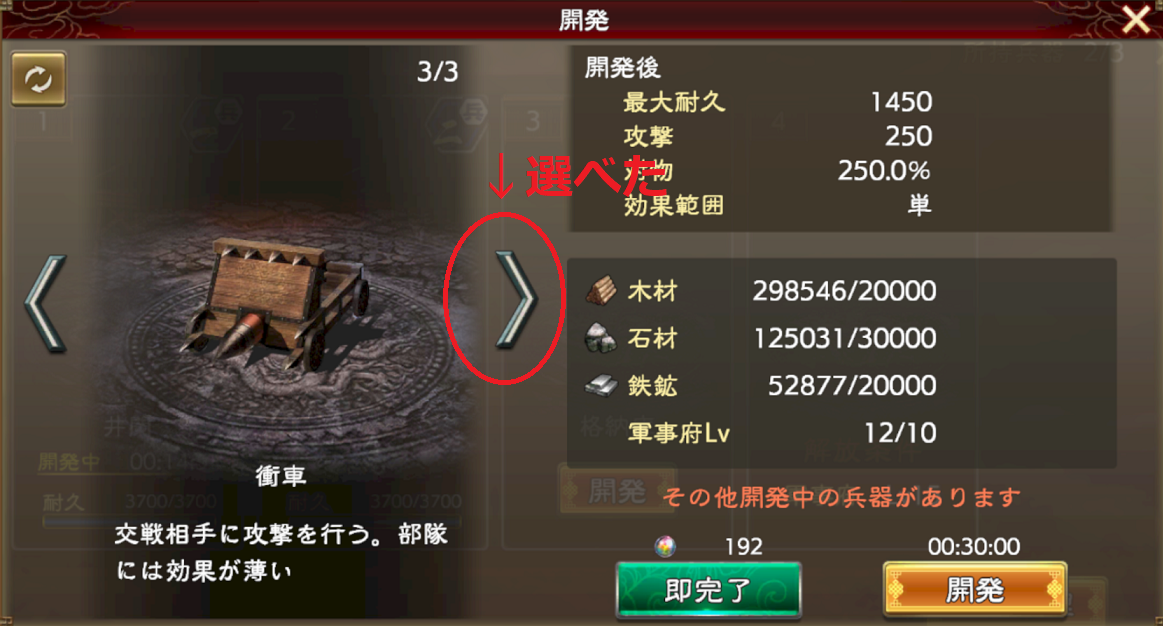1163x626 pixels.
Task: Click the green 即完了 button
Action: tap(708, 590)
